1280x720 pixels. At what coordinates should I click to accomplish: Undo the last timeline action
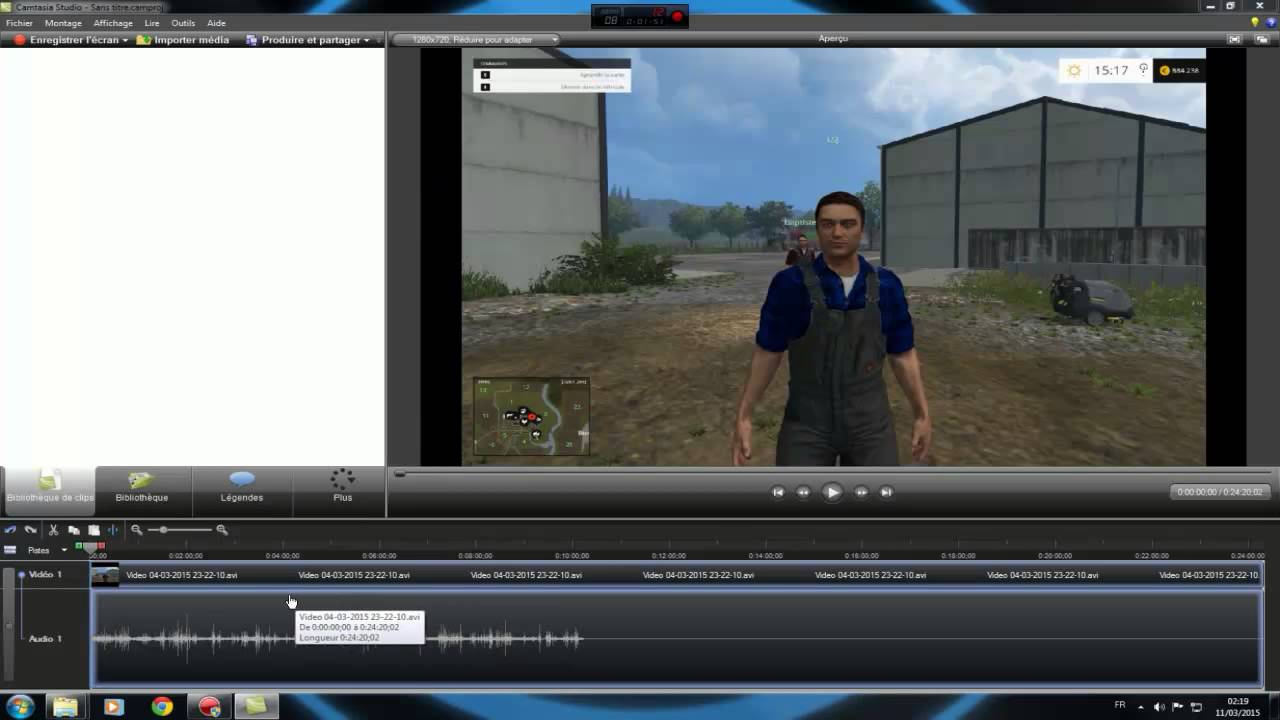pos(10,530)
